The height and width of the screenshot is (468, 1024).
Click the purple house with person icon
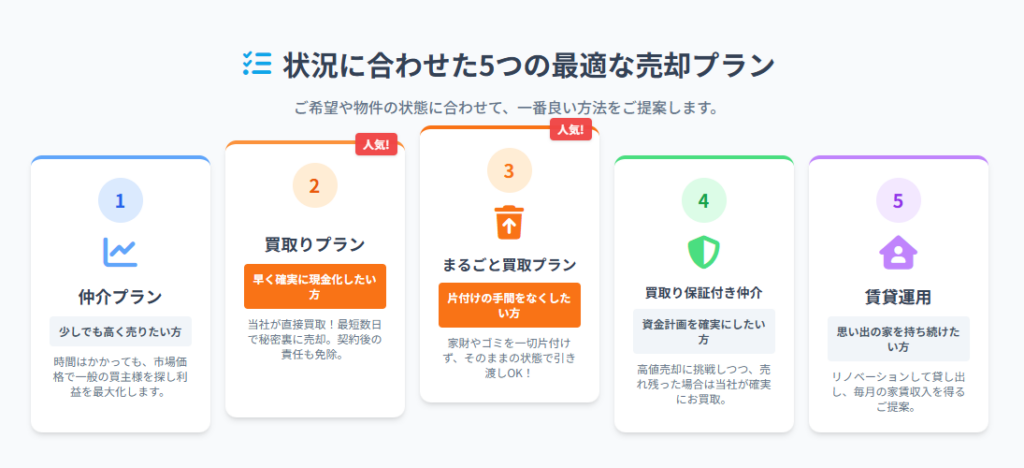pyautogui.click(x=898, y=252)
